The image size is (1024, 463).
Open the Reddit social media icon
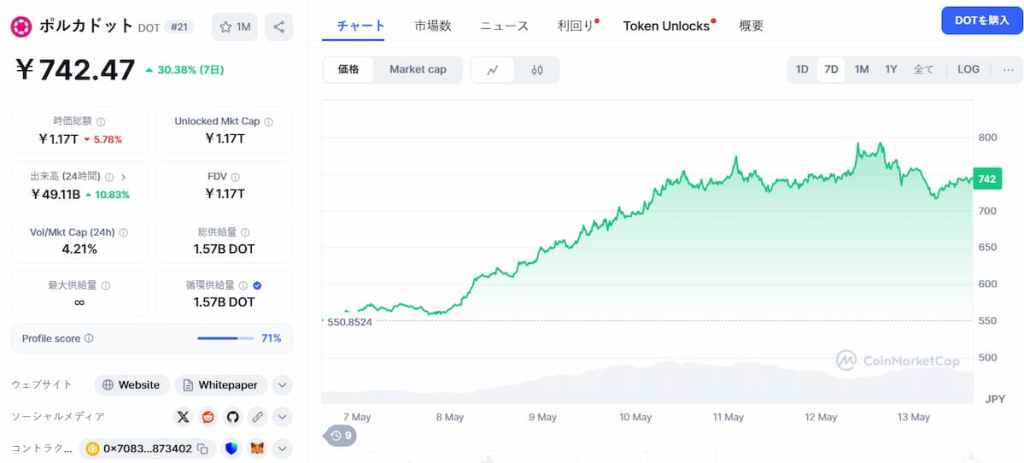208,417
